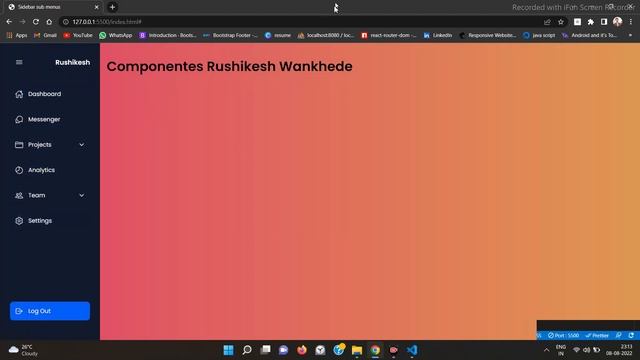This screenshot has width=640, height=360.
Task: Open the taskbar clock and date
Action: tap(619, 350)
